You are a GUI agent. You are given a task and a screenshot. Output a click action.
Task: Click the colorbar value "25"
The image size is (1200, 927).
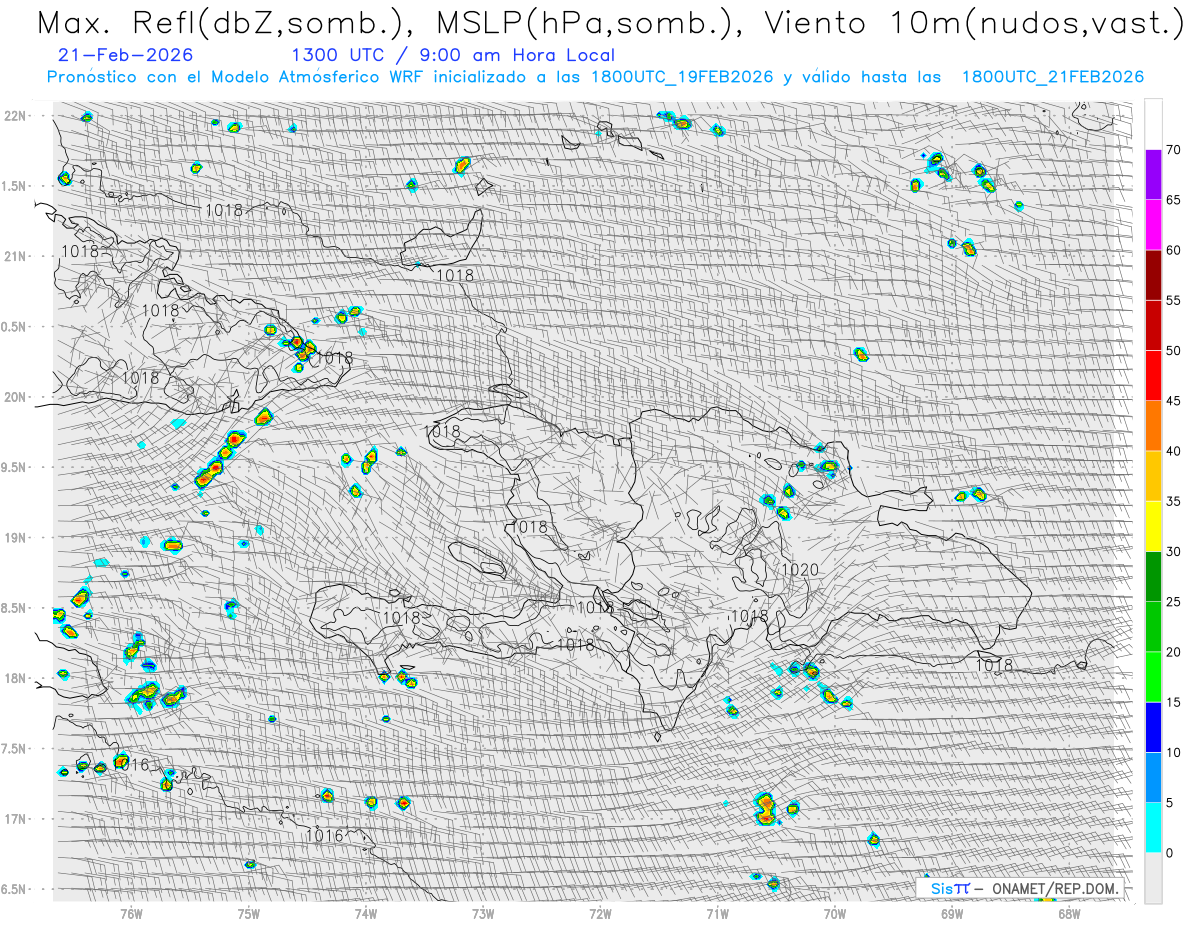click(1174, 602)
